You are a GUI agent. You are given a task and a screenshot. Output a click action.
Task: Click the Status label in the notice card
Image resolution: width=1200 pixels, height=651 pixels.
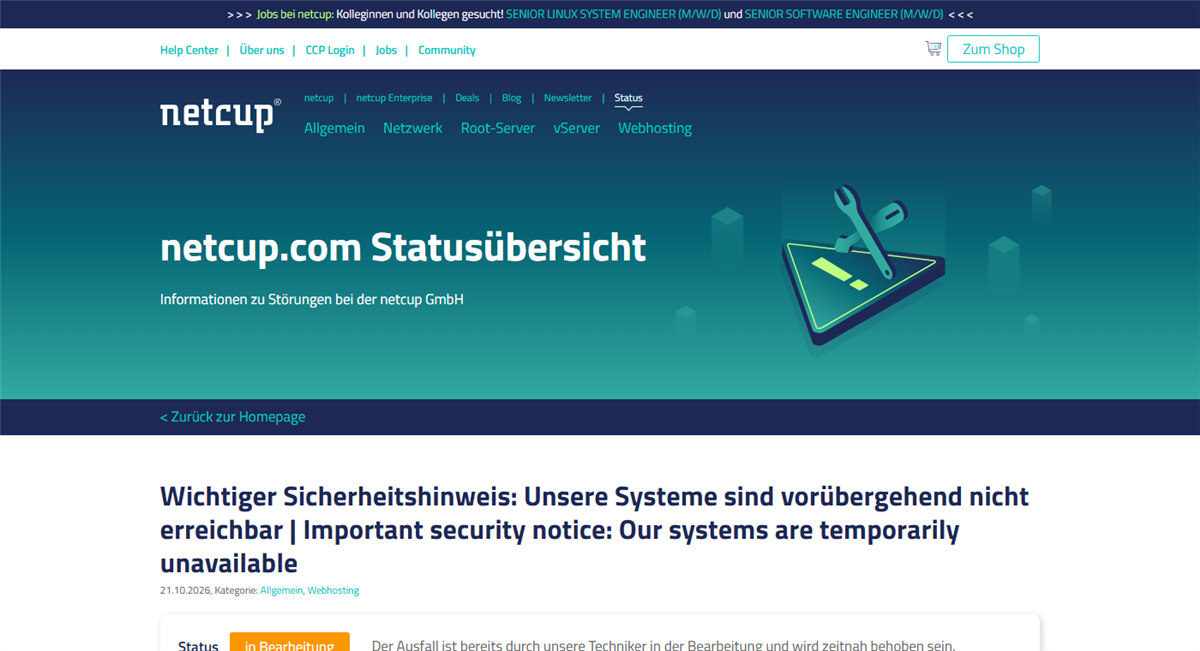[x=198, y=646]
